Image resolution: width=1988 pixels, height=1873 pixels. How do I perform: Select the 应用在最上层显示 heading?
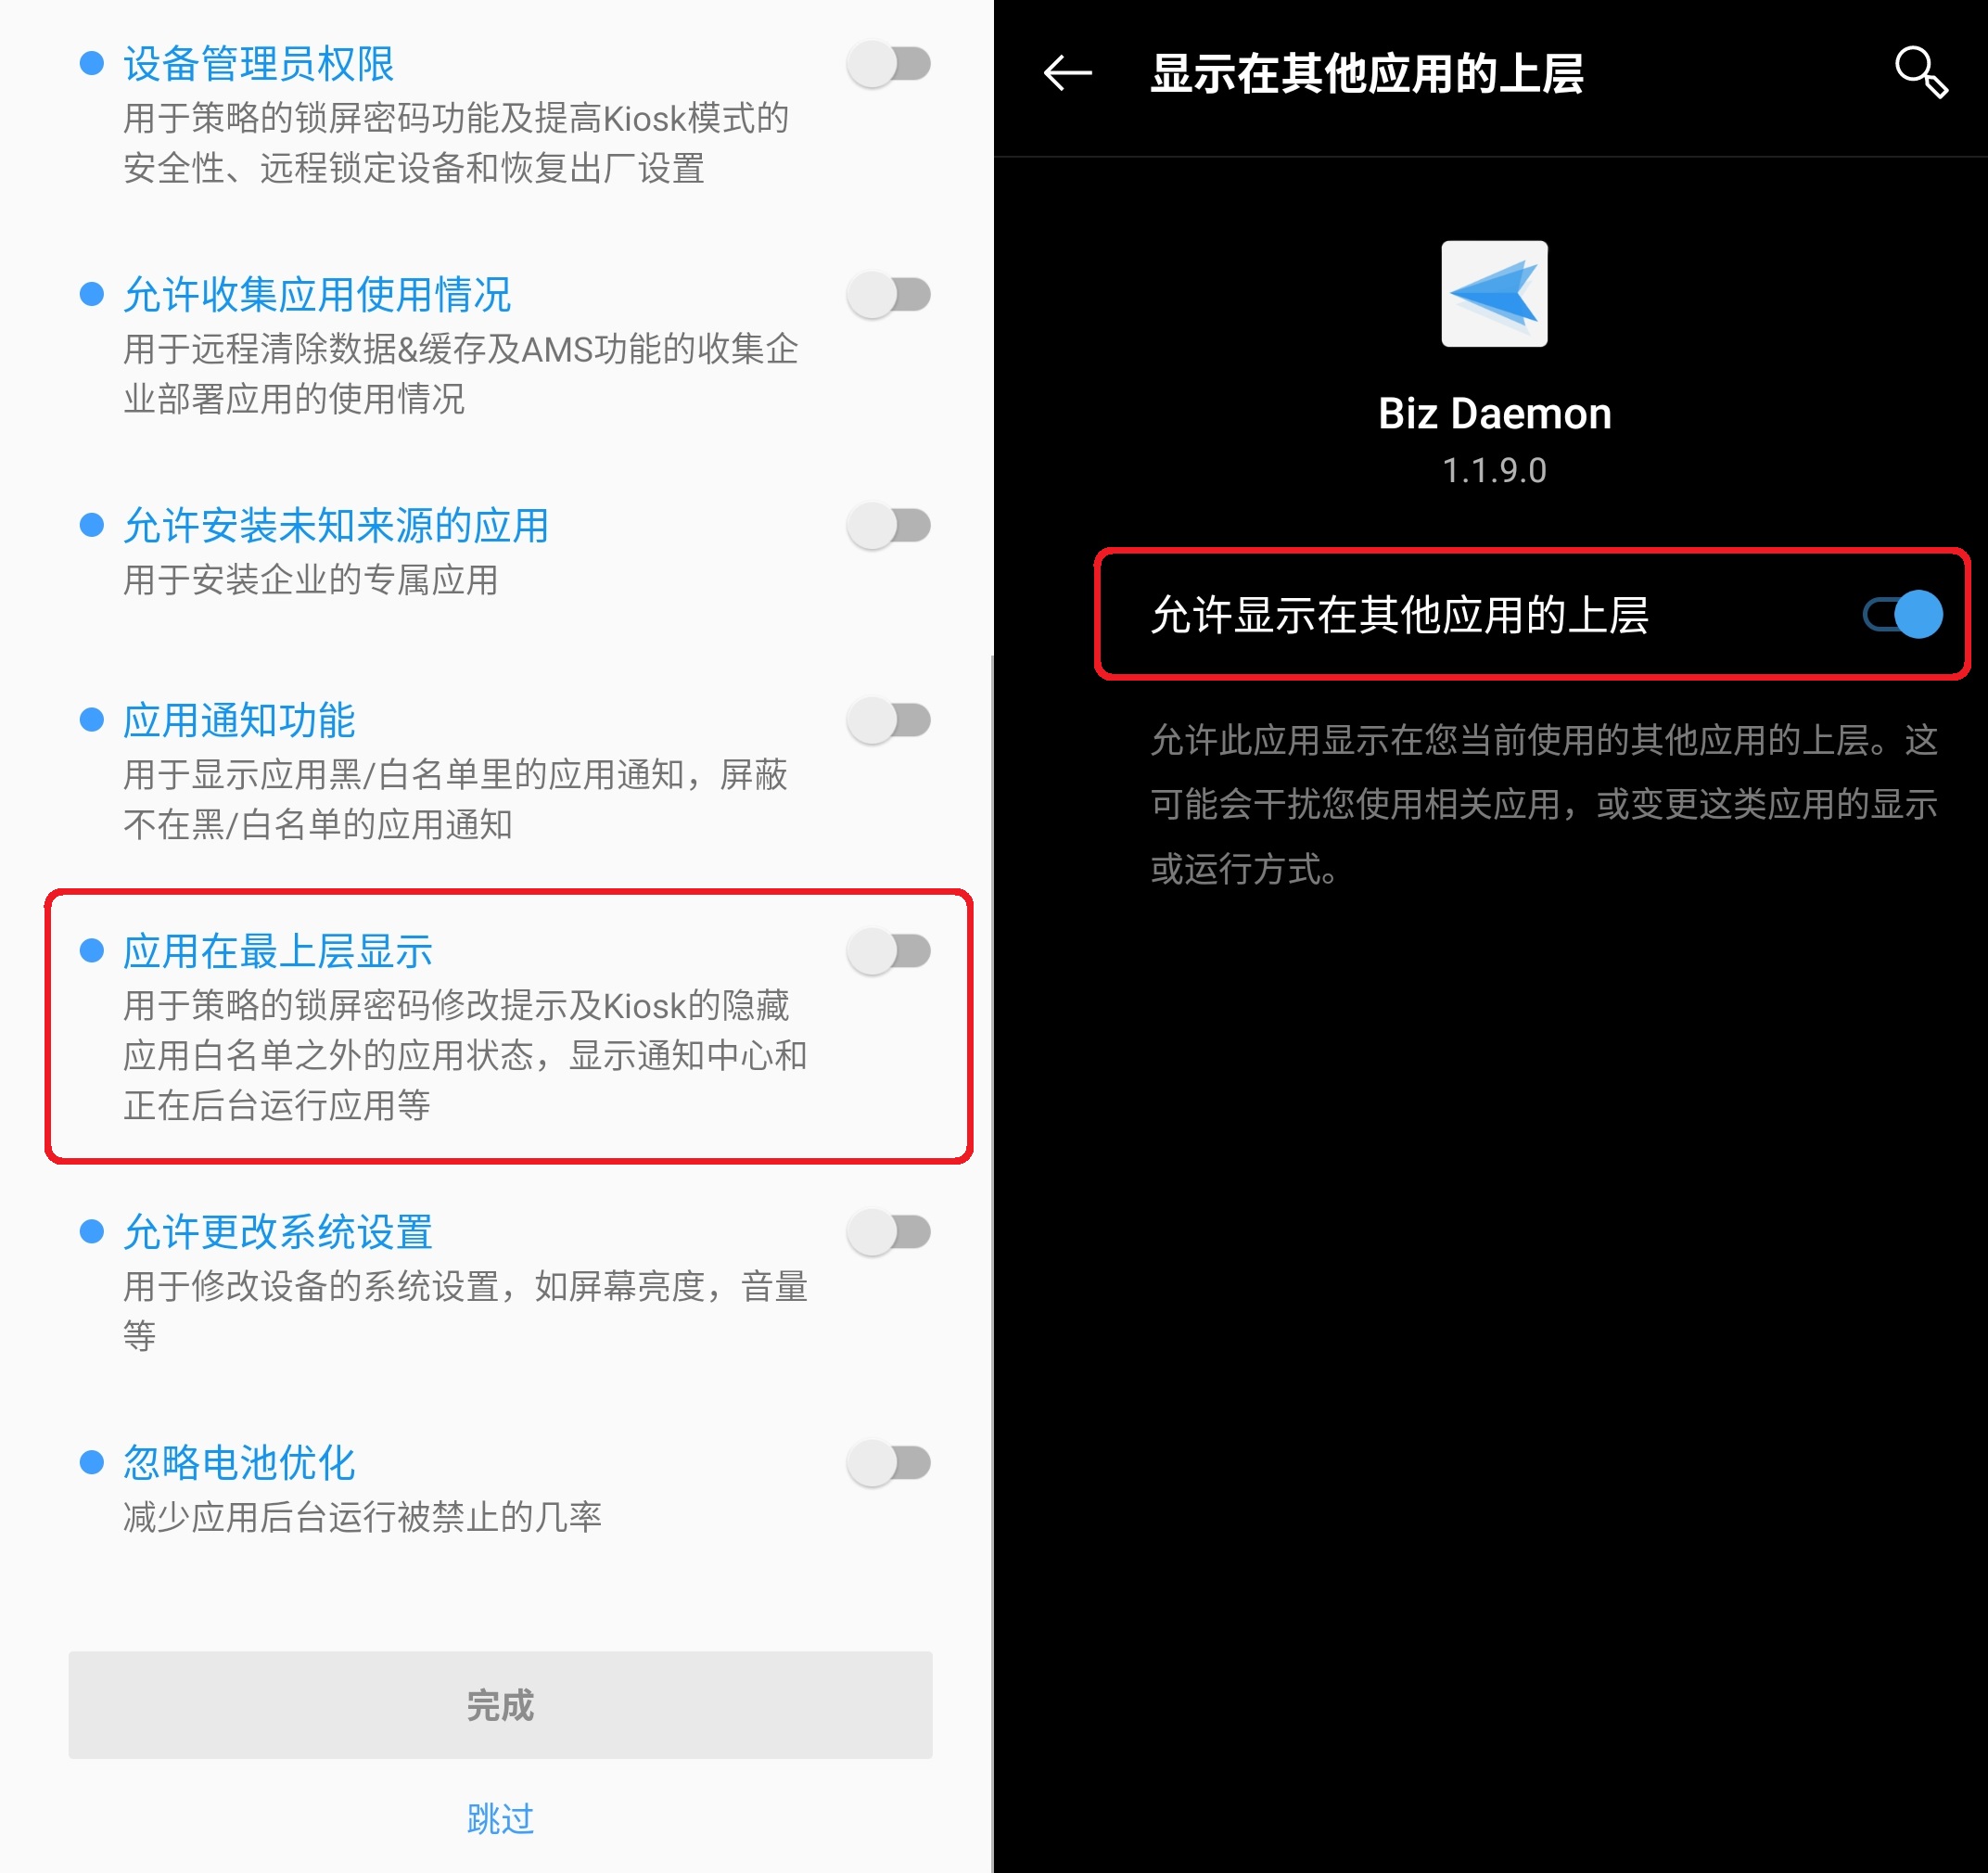click(278, 951)
